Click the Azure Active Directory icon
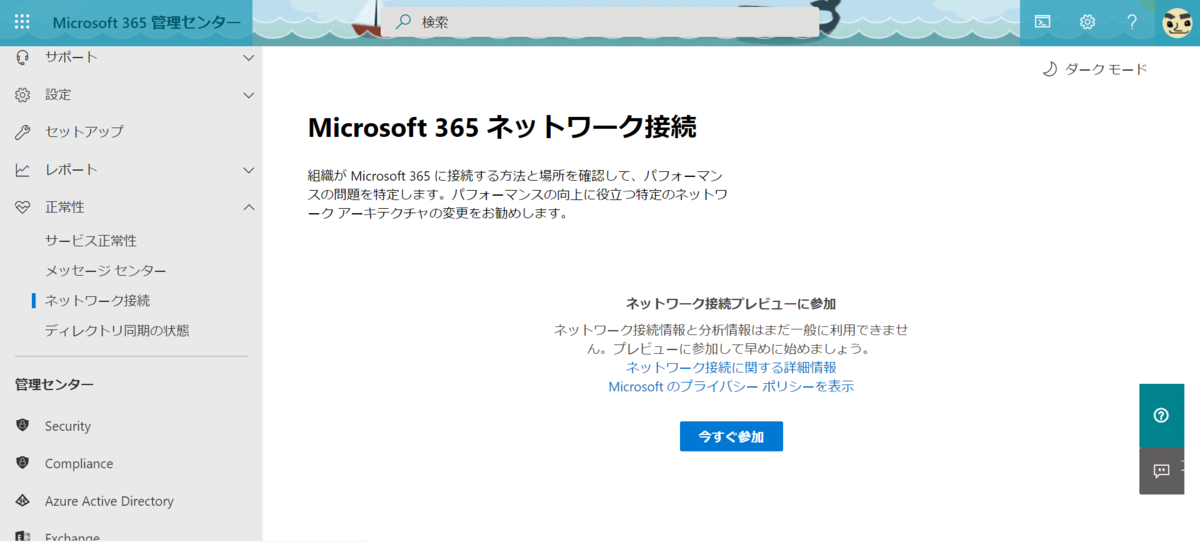The image size is (1200, 542). click(x=22, y=501)
